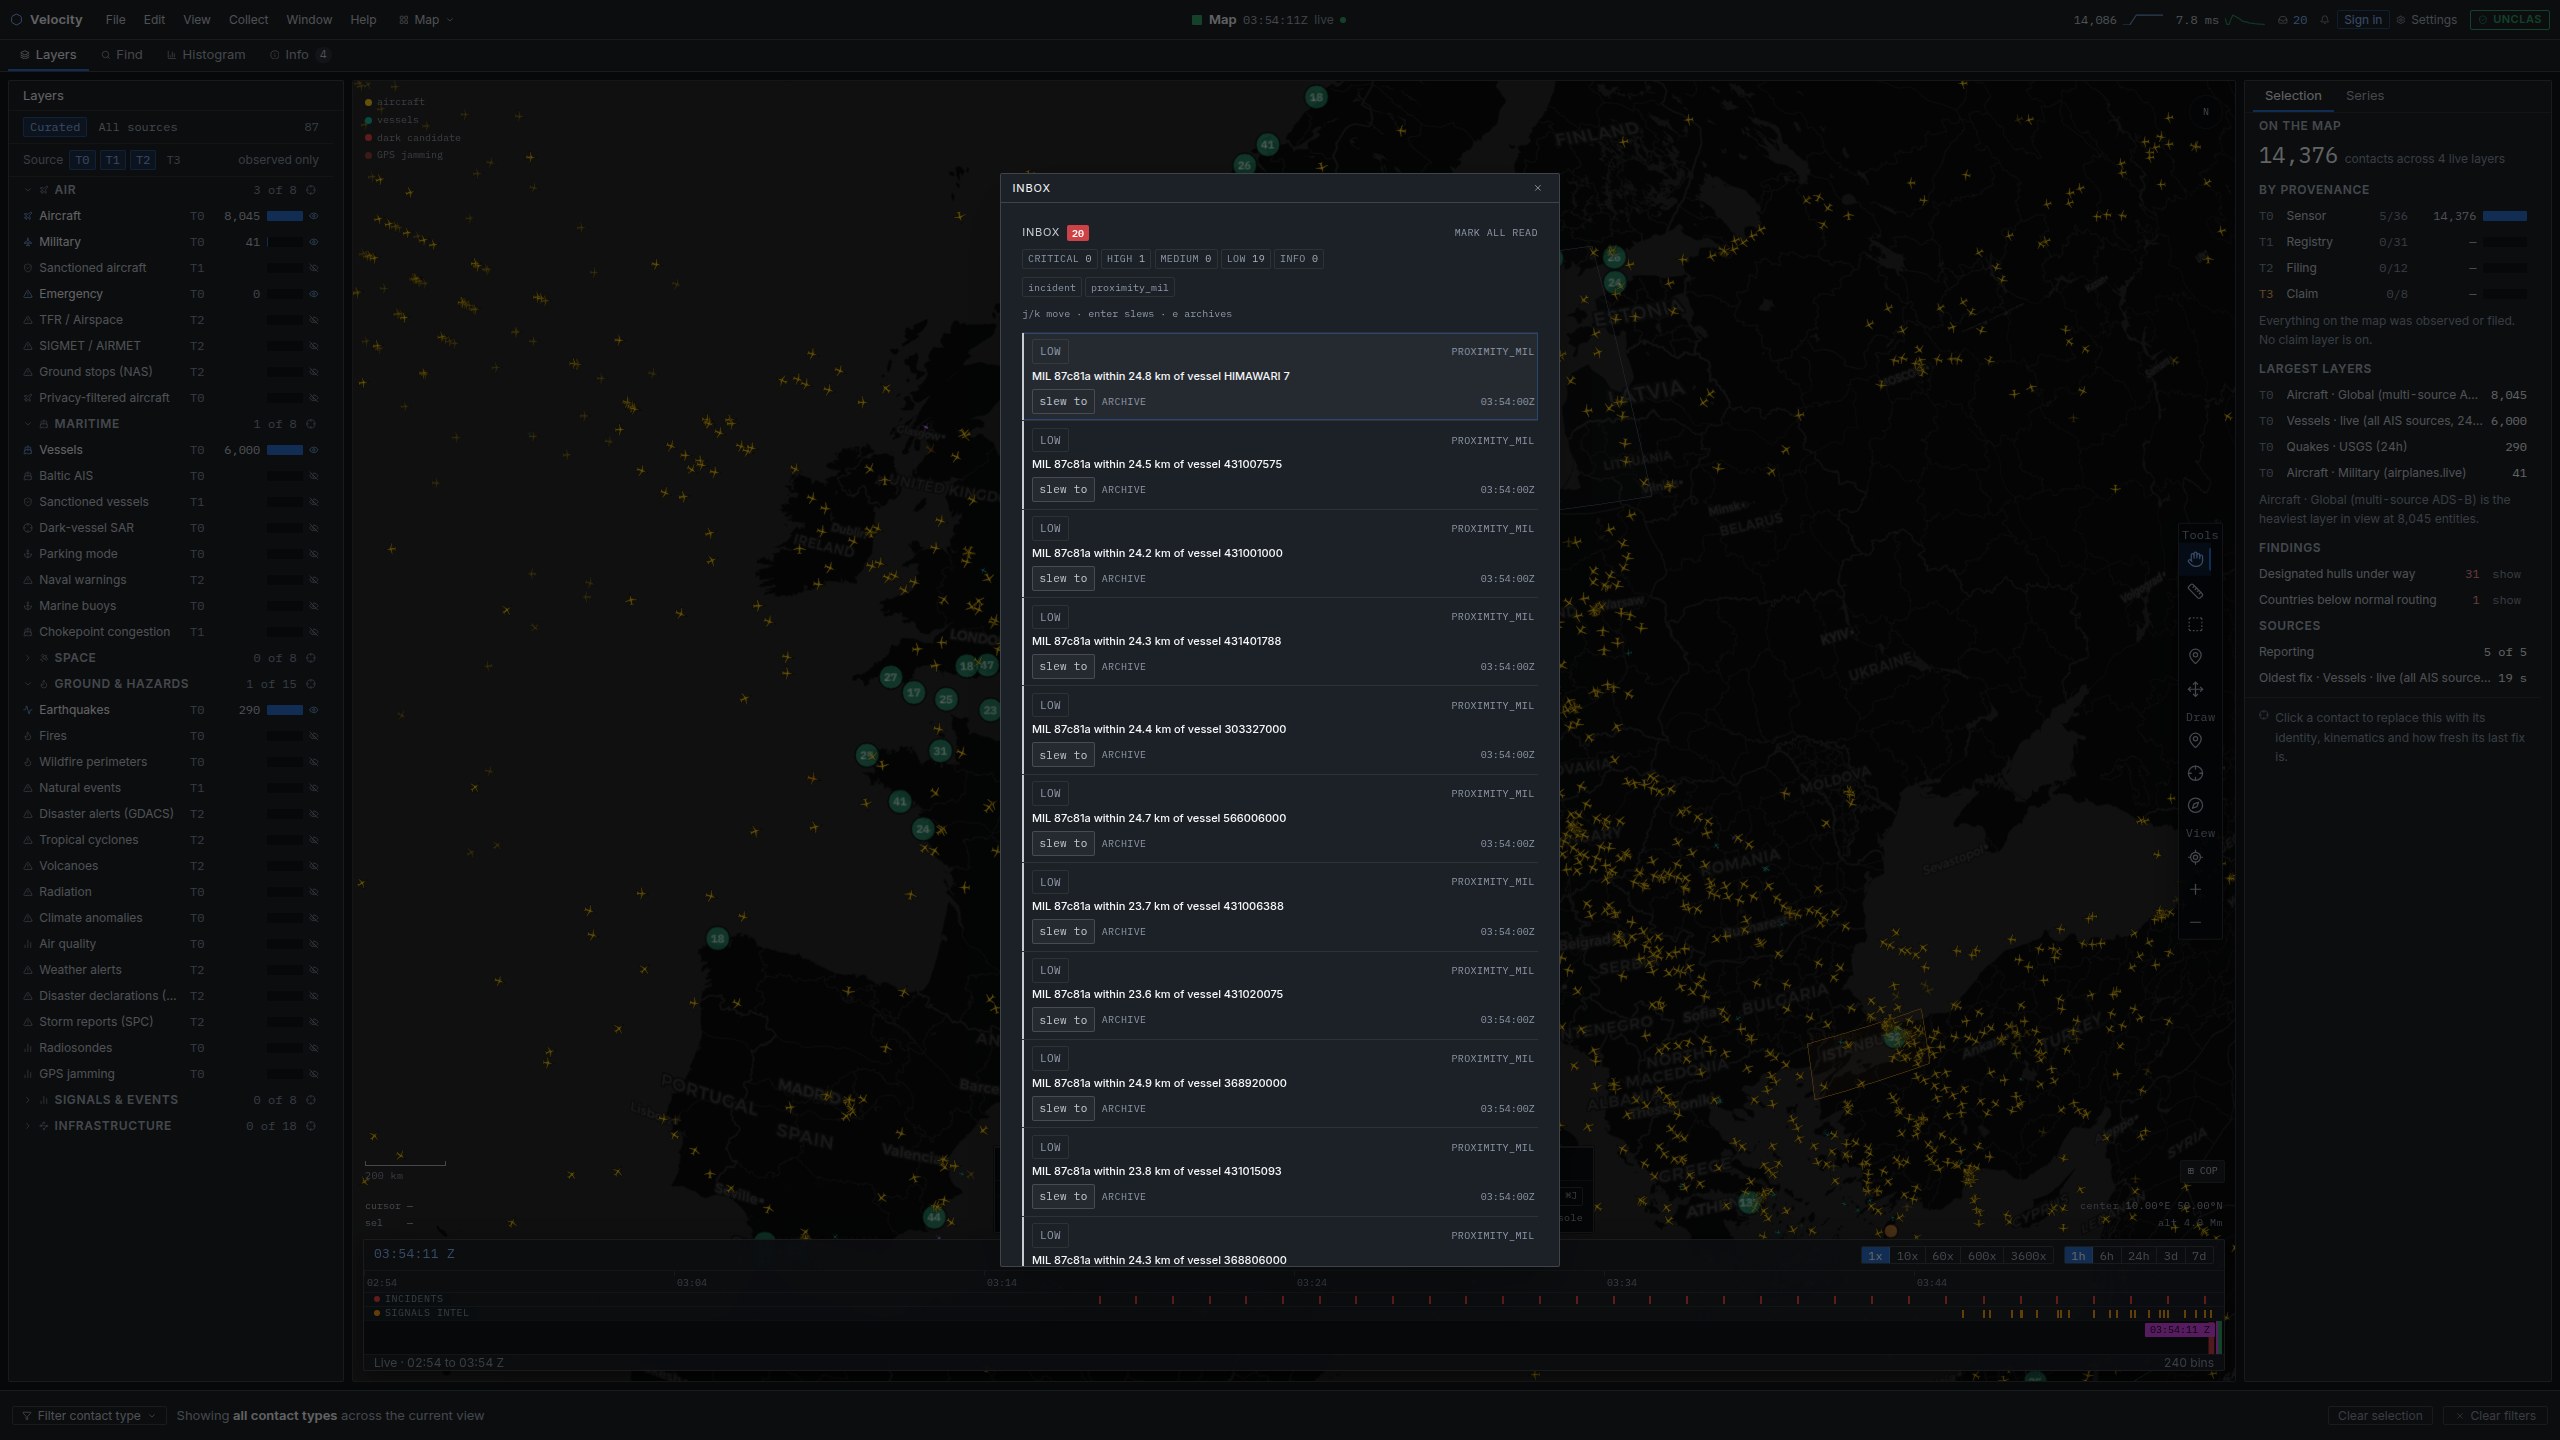The height and width of the screenshot is (1440, 2560).
Task: Open the Map workspace dropdown in menu bar
Action: click(426, 20)
